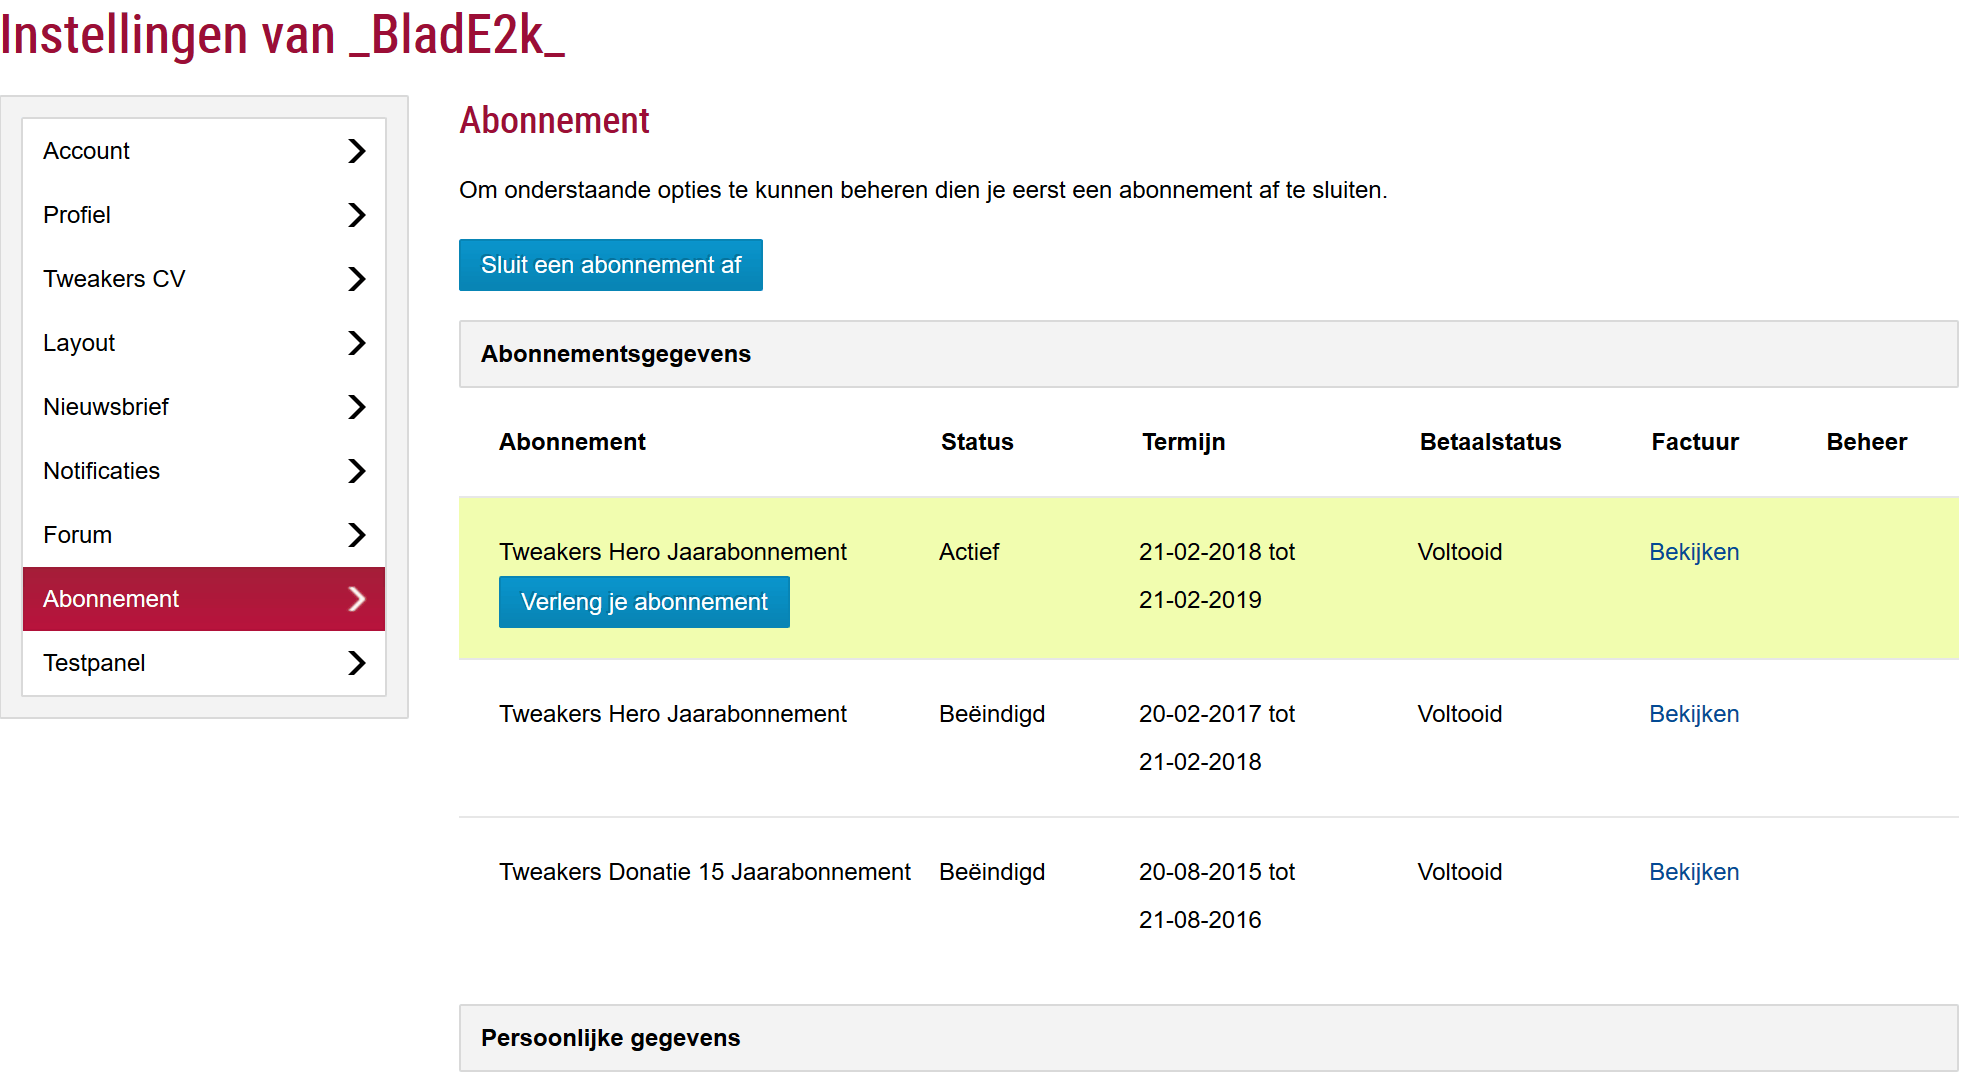This screenshot has width=1981, height=1091.
Task: Click the chevron icon next to Forum
Action: [x=356, y=535]
